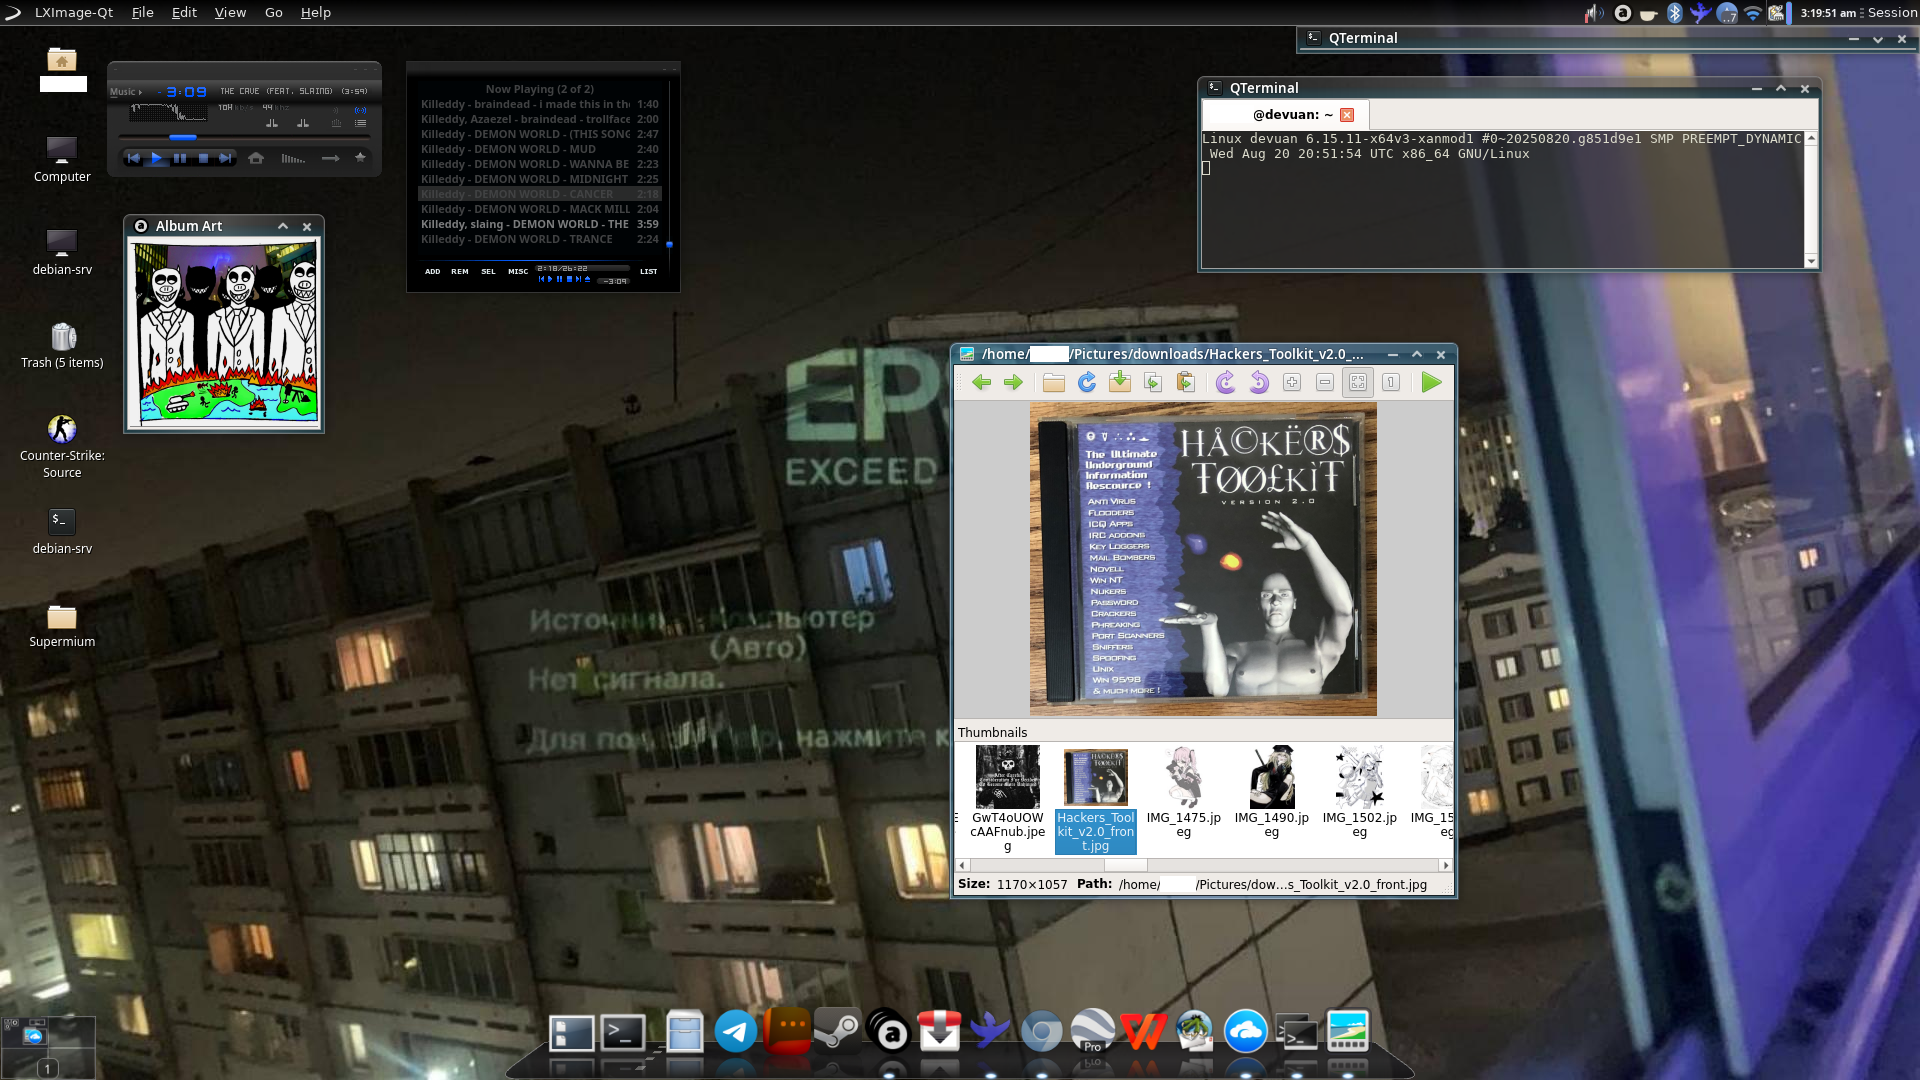Skip to previous track in music player
Viewport: 1920px width, 1080px height.
coord(134,158)
